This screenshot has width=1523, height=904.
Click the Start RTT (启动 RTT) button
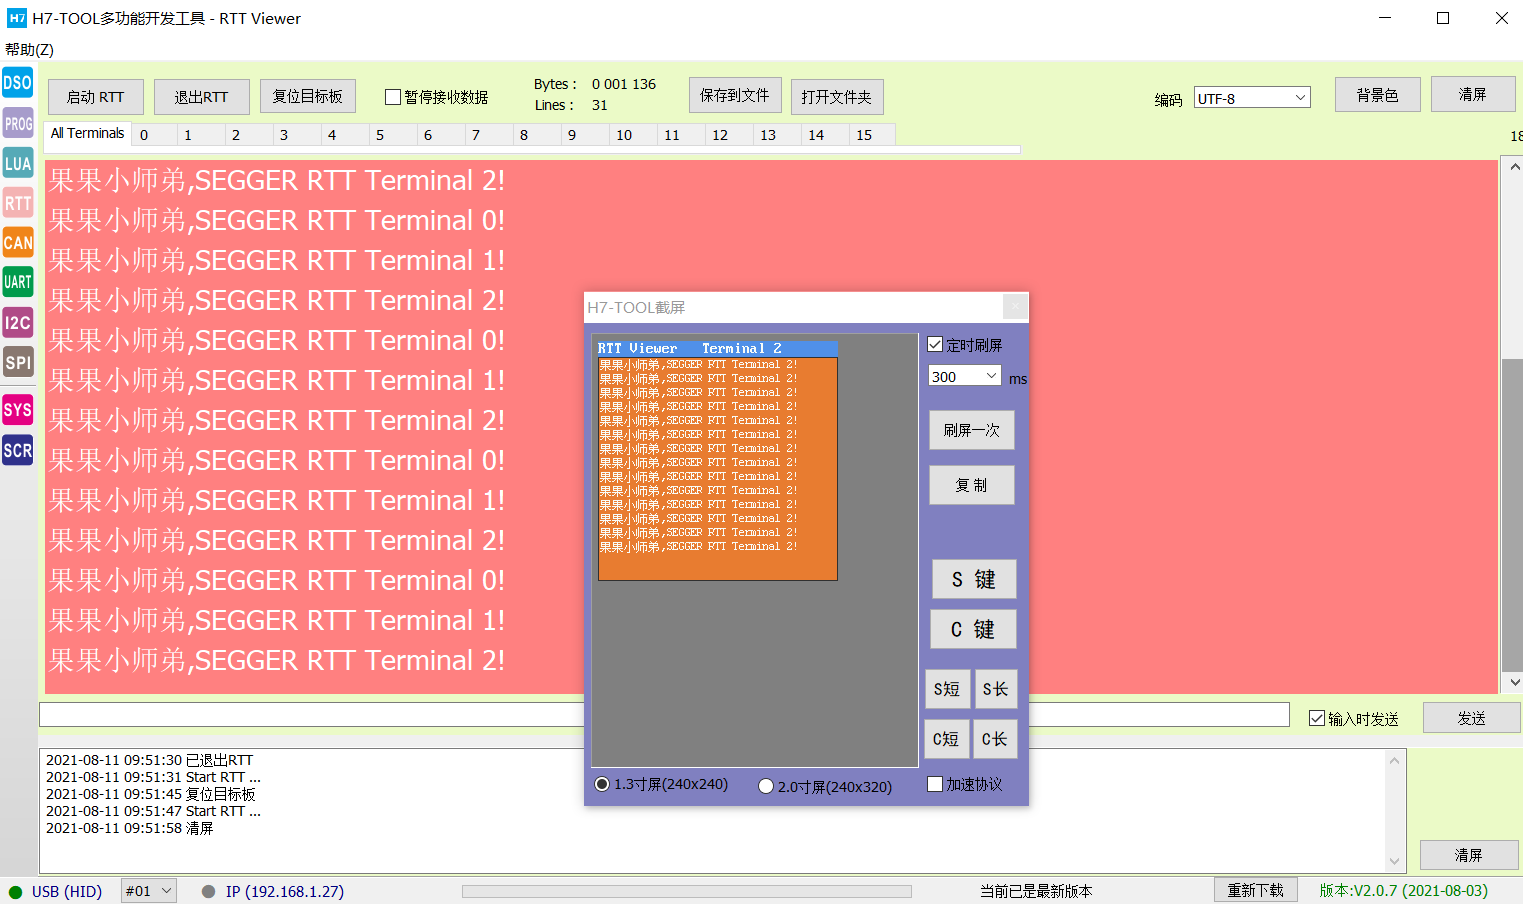(96, 97)
